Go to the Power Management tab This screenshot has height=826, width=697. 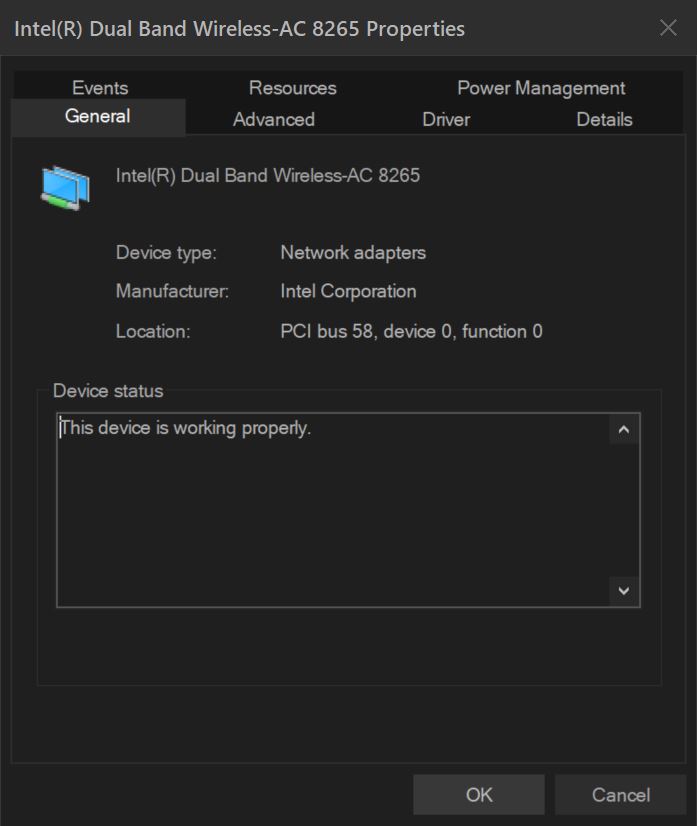[x=541, y=88]
